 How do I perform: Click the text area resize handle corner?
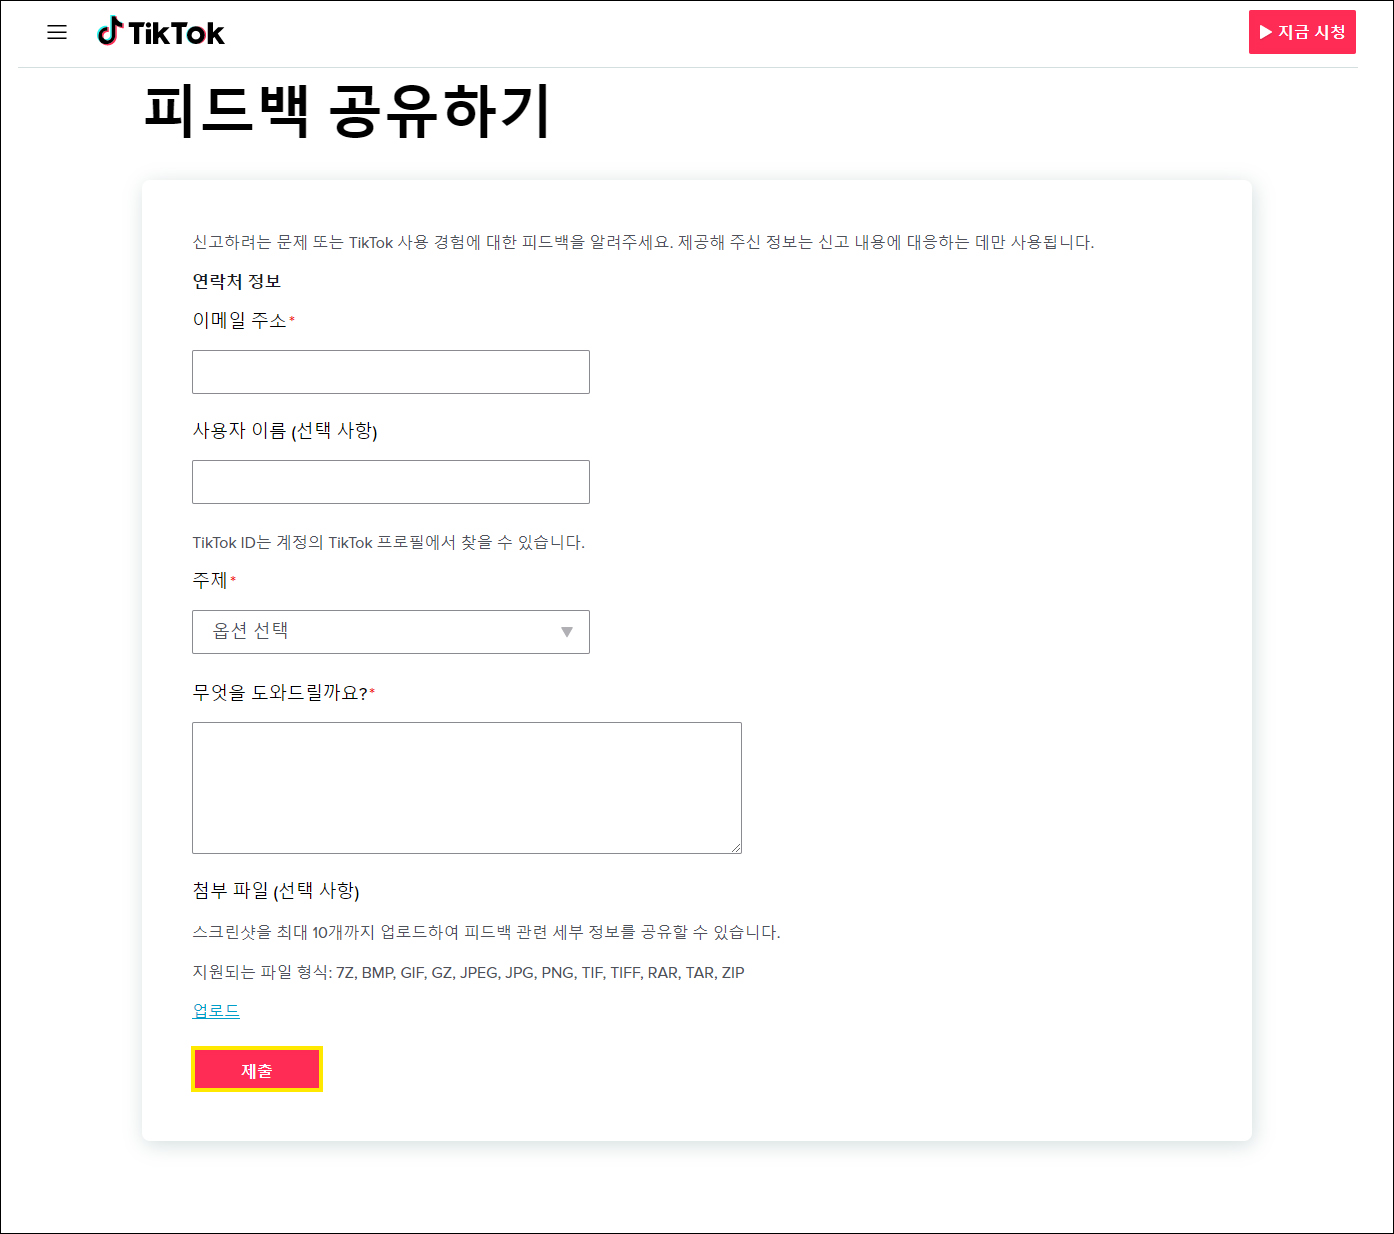(736, 848)
